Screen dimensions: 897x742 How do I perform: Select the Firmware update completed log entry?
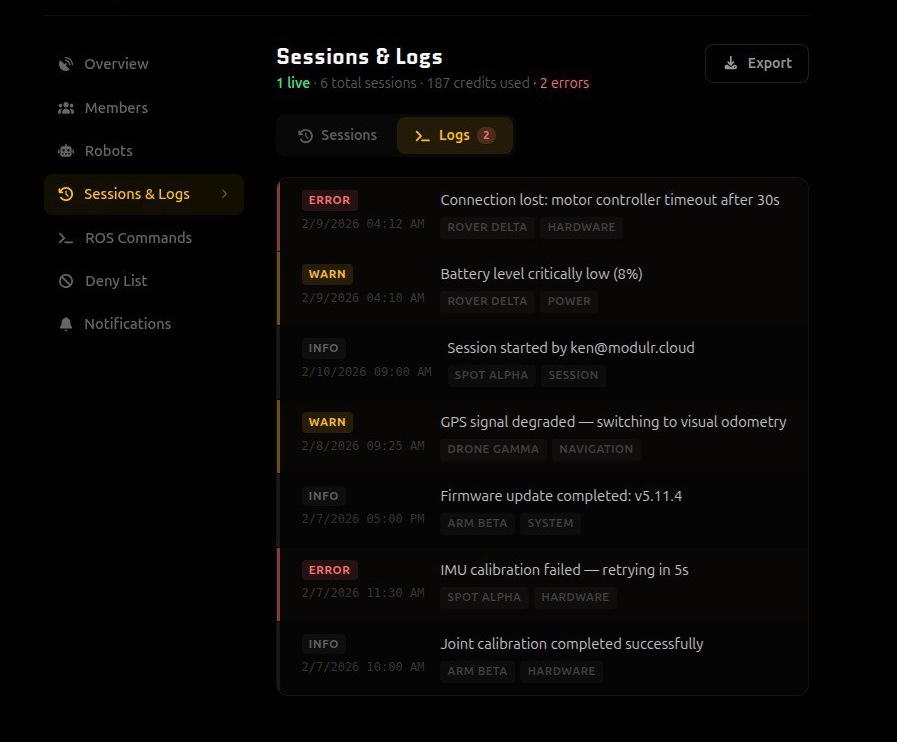click(x=561, y=496)
